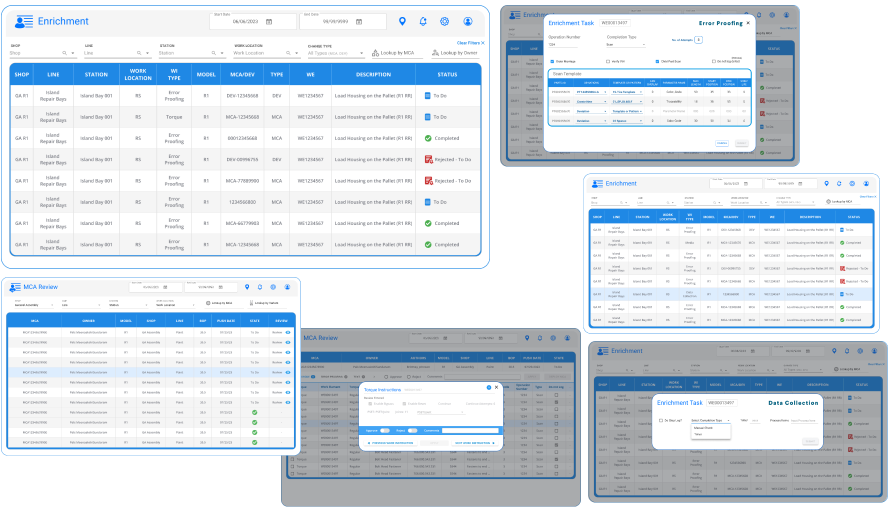Viewport: 888px width, 519px height.
Task: Click Lookup by Owner in large Enrichment window
Action: pyautogui.click(x=455, y=53)
